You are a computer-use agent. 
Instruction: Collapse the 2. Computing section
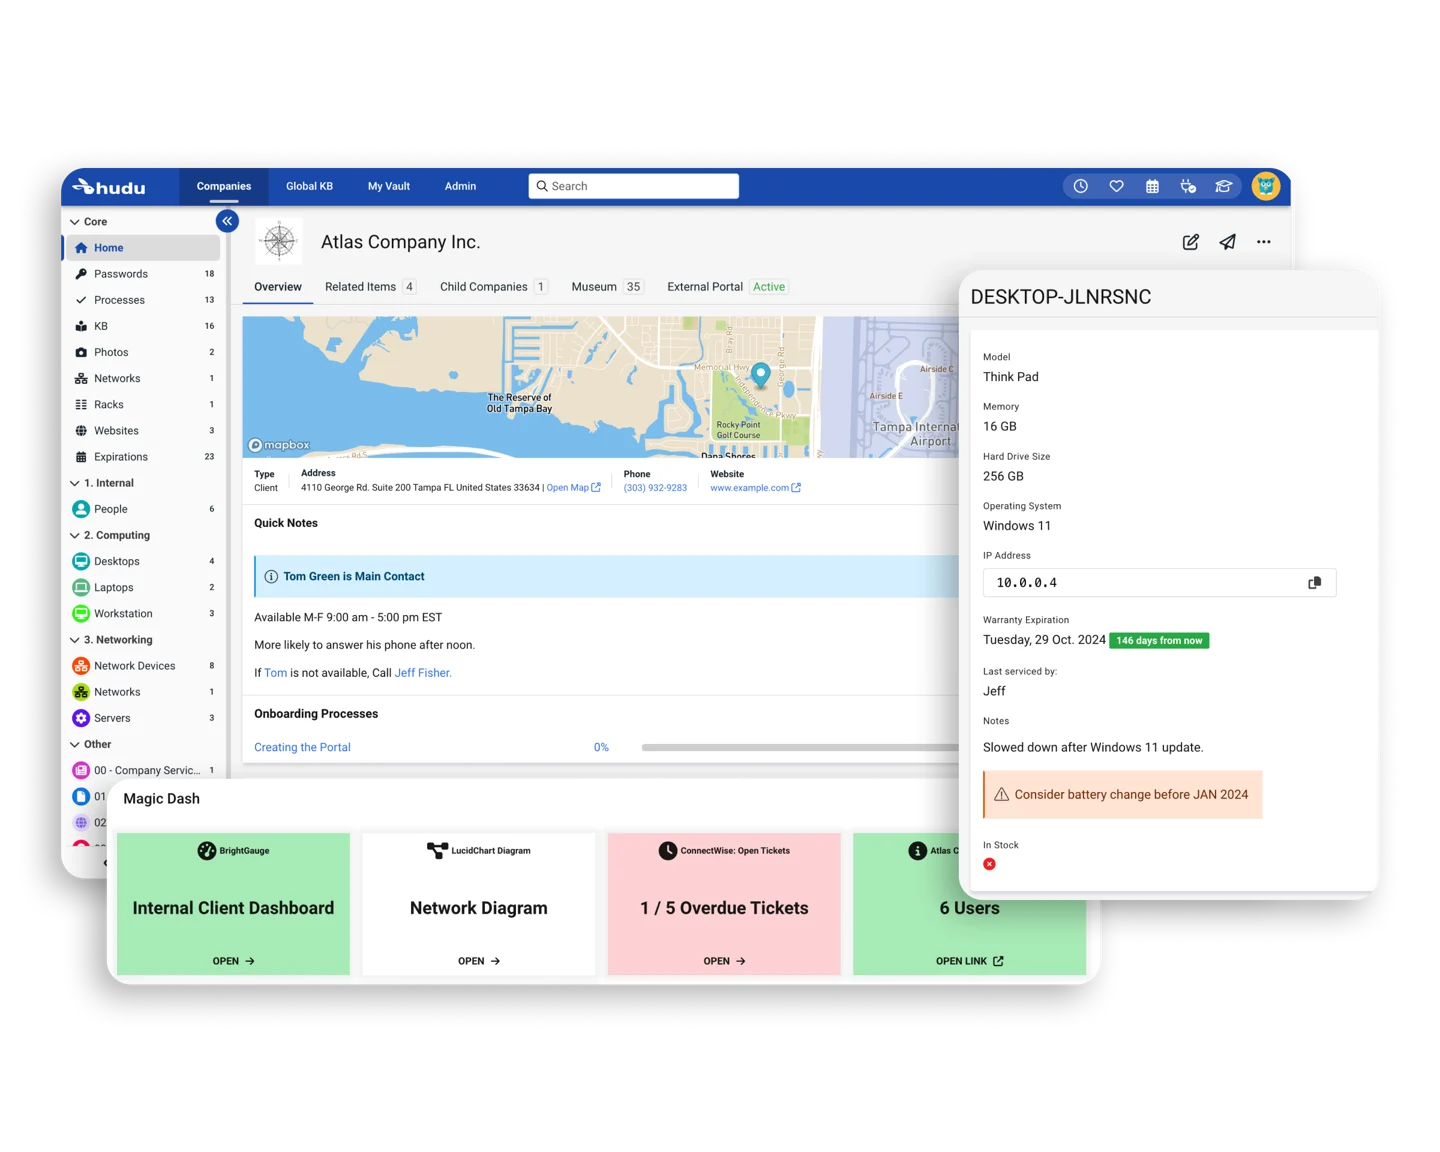[x=75, y=536]
